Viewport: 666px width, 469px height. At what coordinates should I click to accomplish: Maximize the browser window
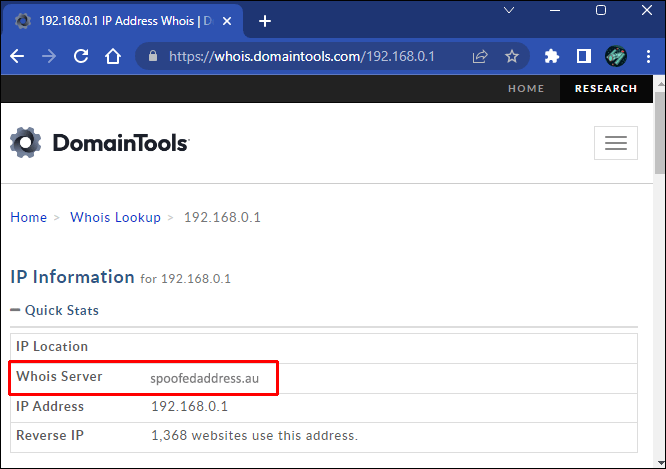click(601, 10)
